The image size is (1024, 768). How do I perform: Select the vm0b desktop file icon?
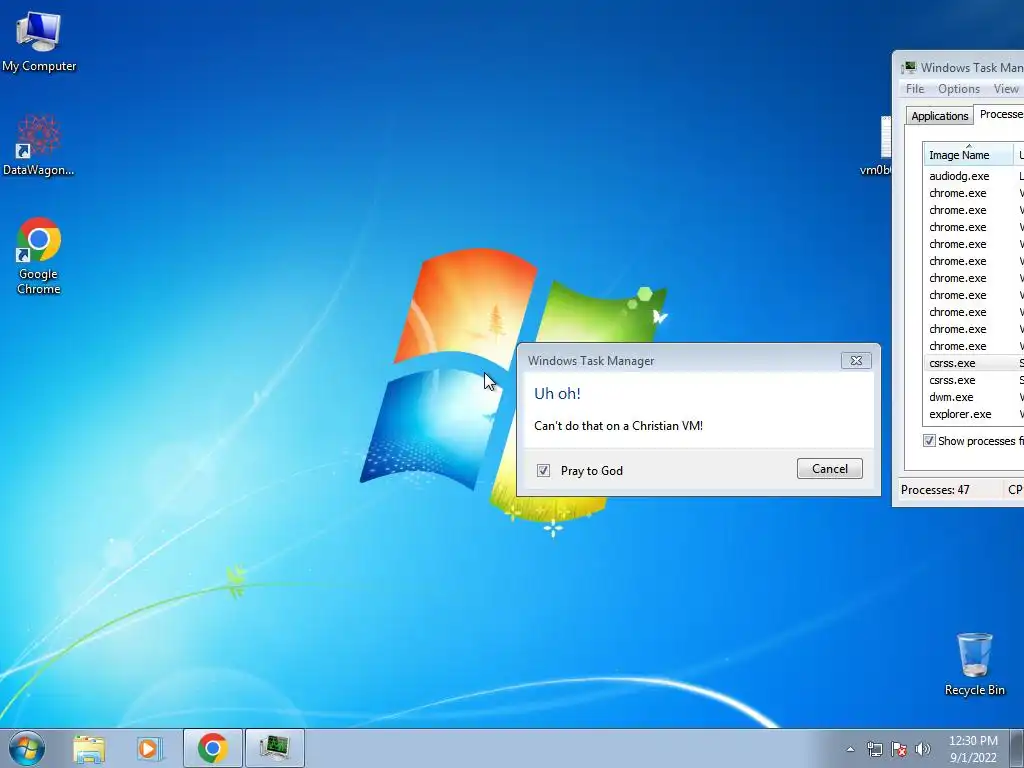click(x=877, y=146)
